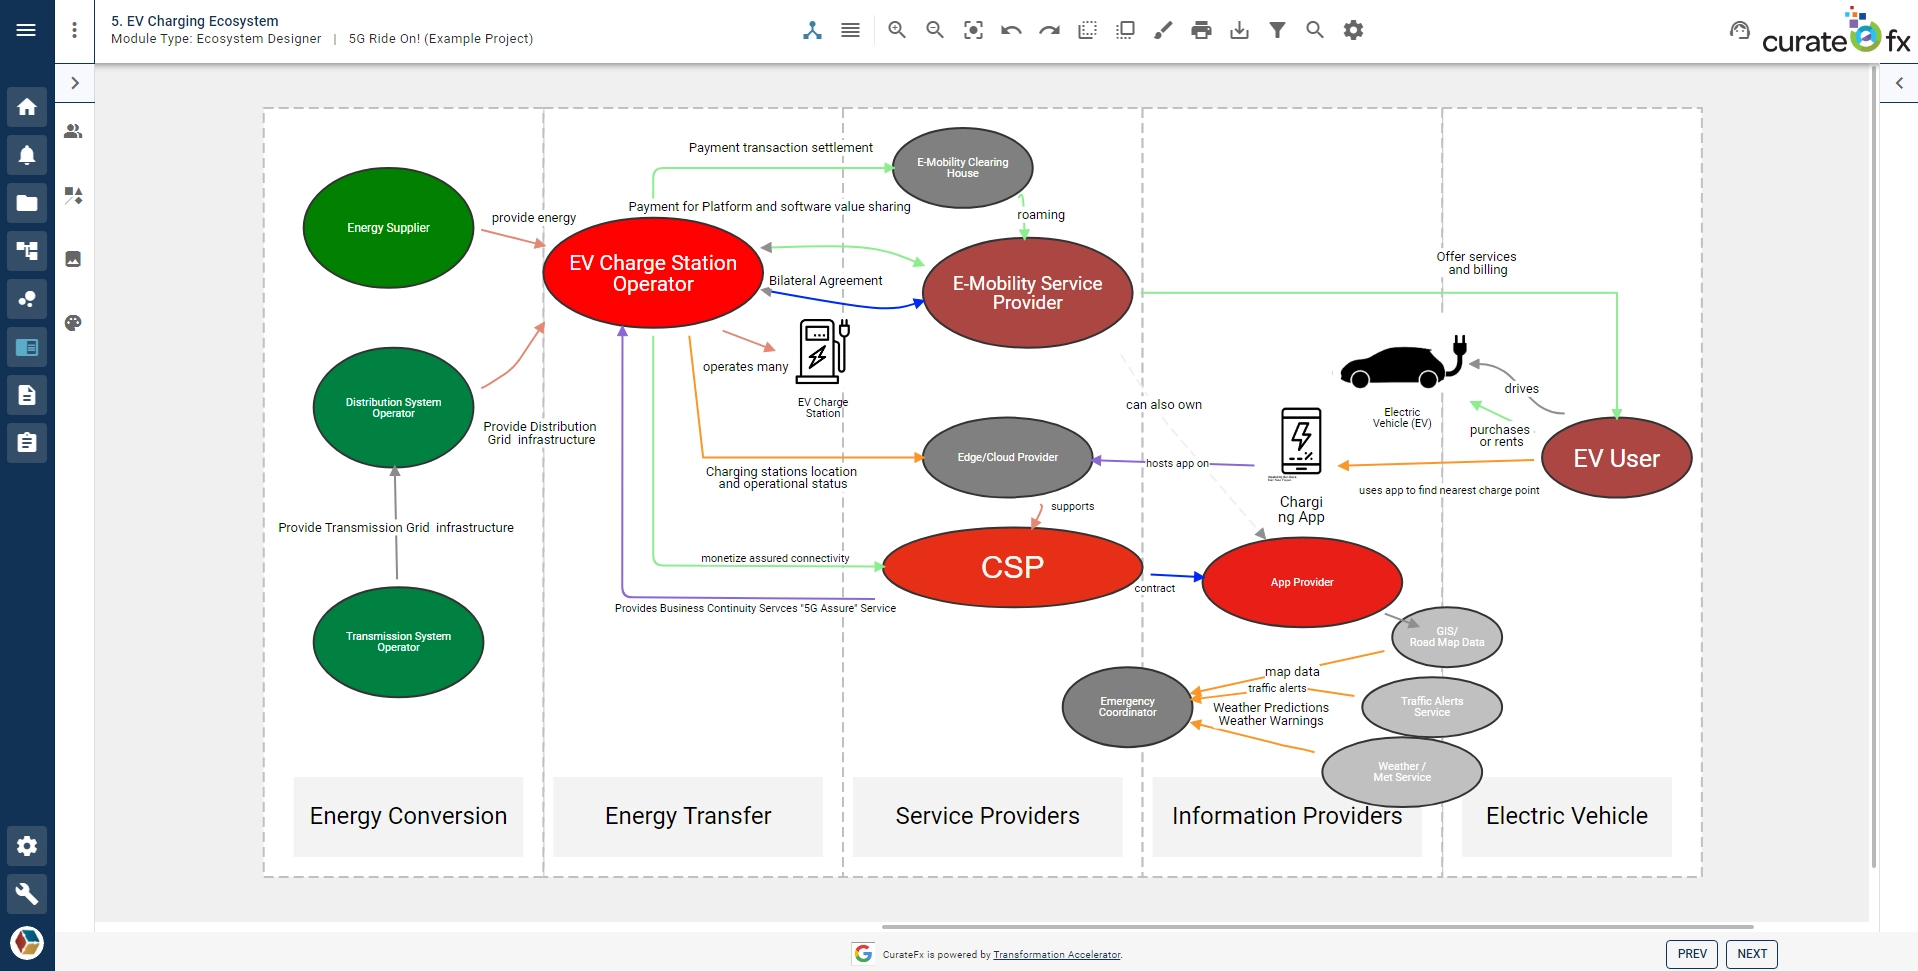Open the hamburger main menu
This screenshot has height=971, width=1918.
[26, 30]
